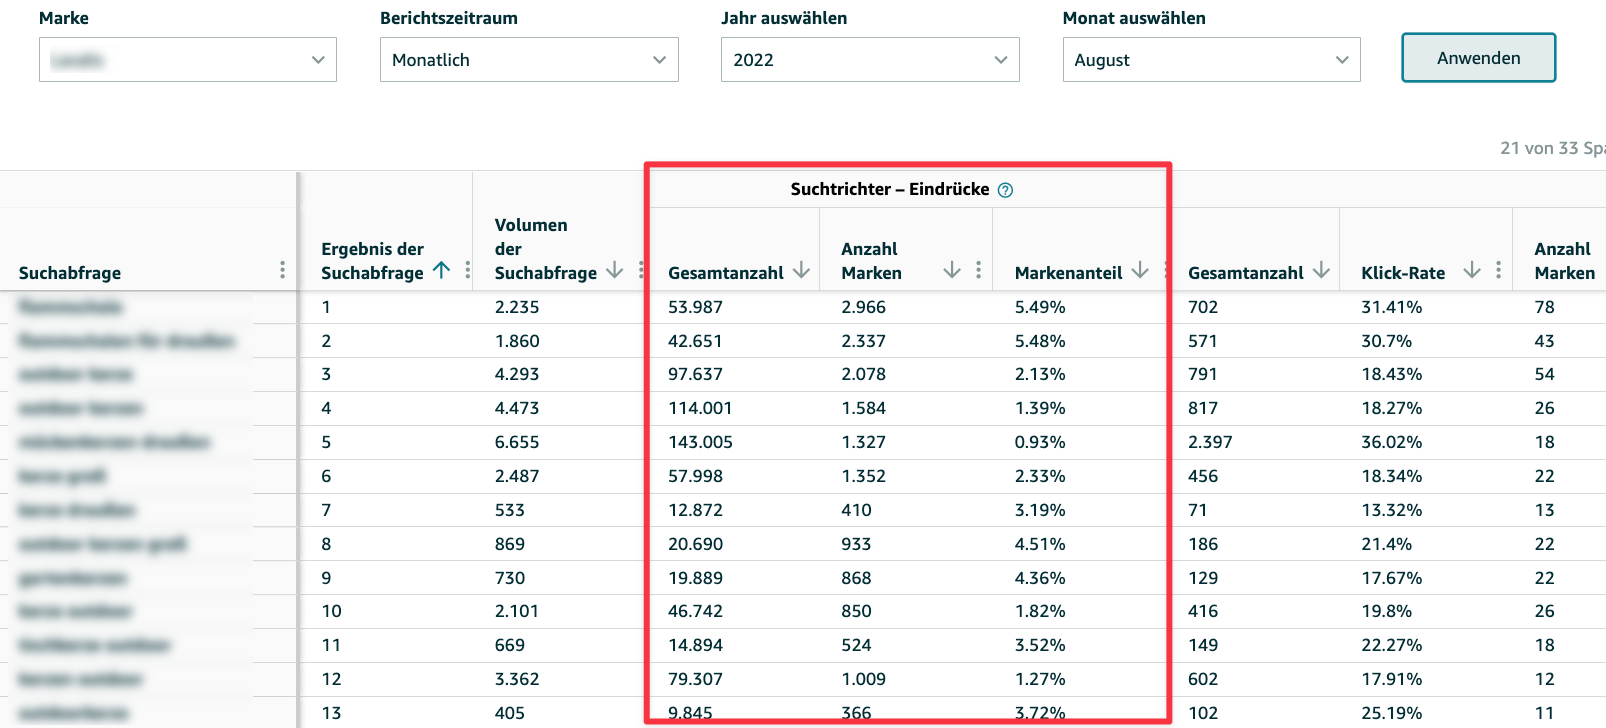Click the Suchabfrage column header
This screenshot has width=1606, height=728.
(70, 273)
